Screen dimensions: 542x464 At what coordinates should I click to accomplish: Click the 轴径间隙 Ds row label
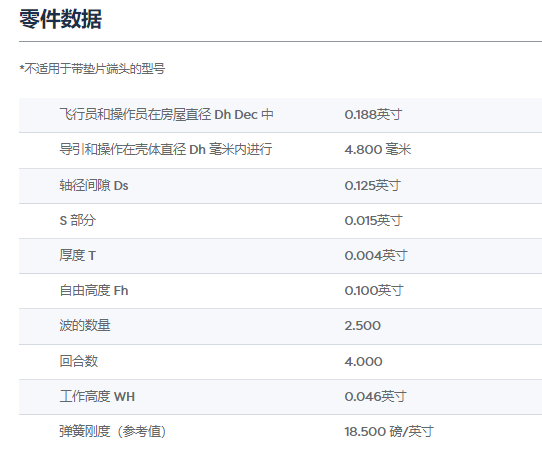click(94, 186)
